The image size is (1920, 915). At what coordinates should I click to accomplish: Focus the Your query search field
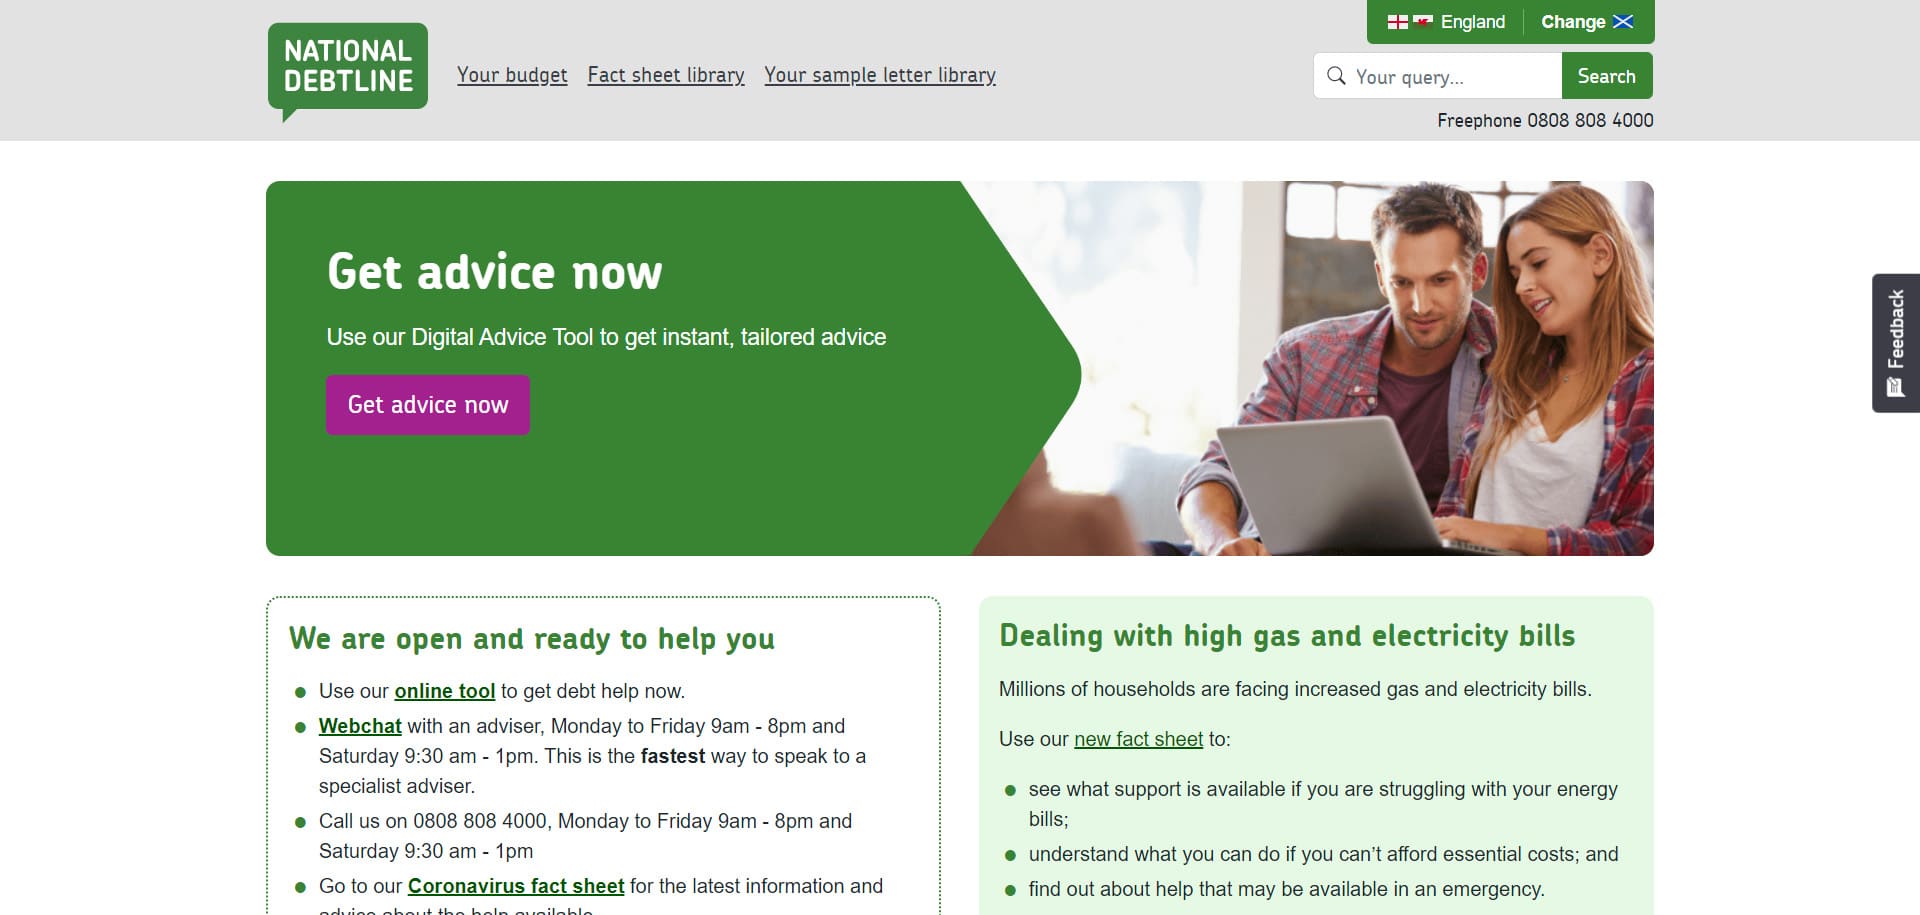1438,76
